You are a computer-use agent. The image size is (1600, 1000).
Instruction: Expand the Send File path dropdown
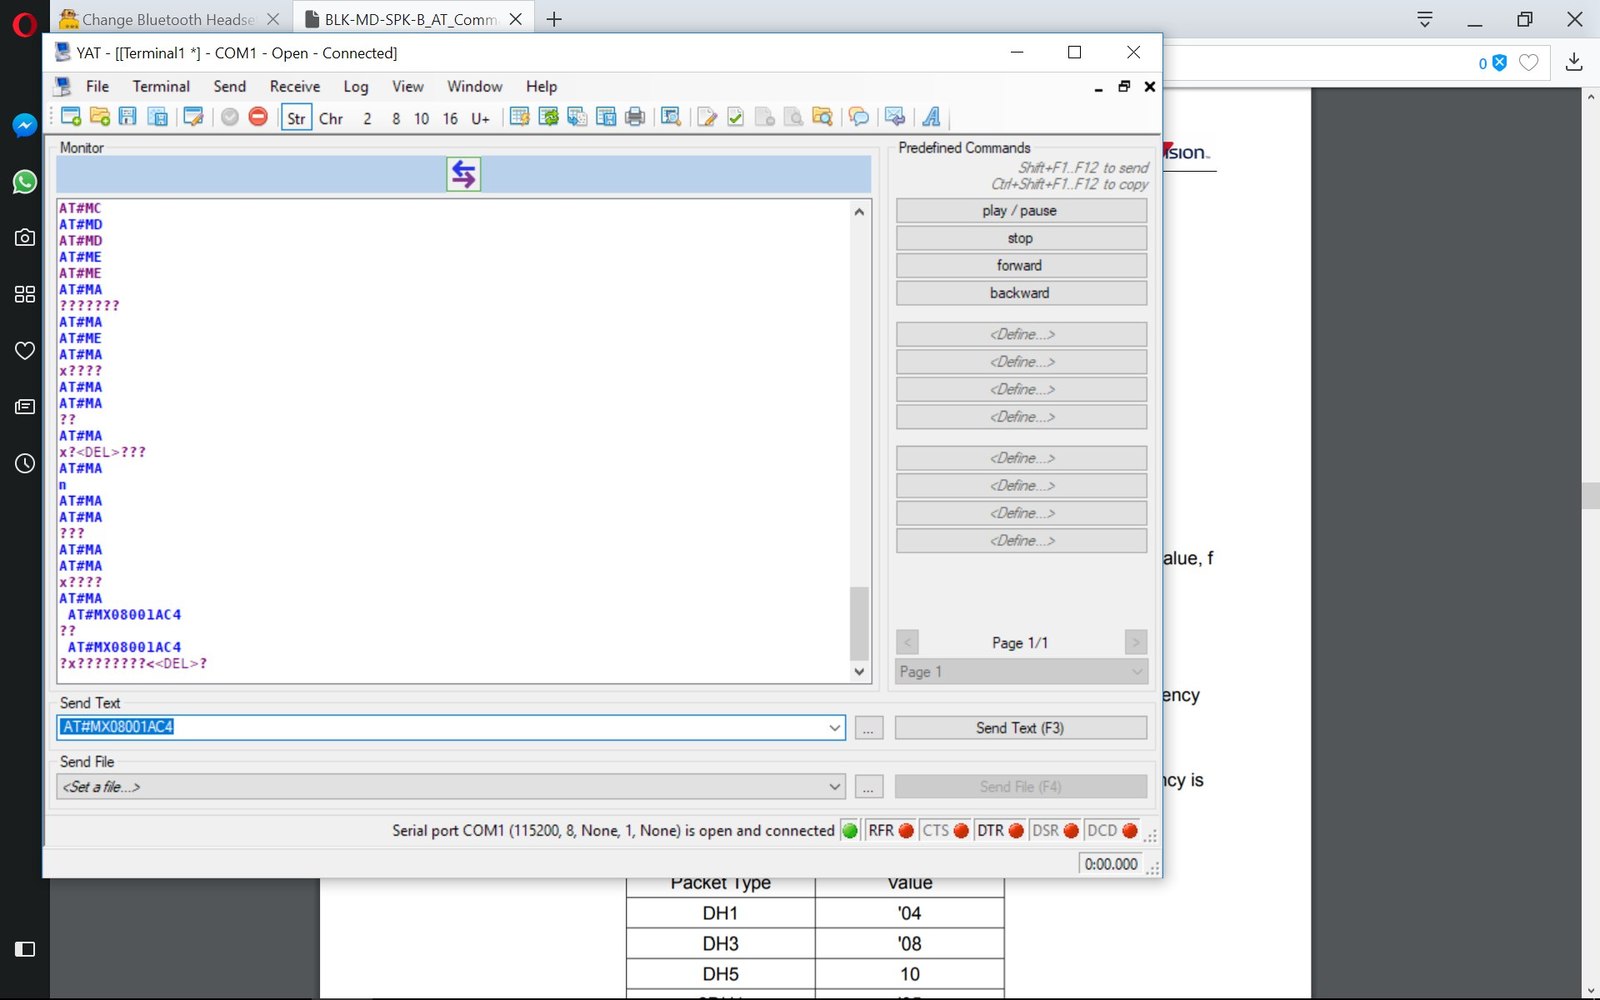pos(835,787)
